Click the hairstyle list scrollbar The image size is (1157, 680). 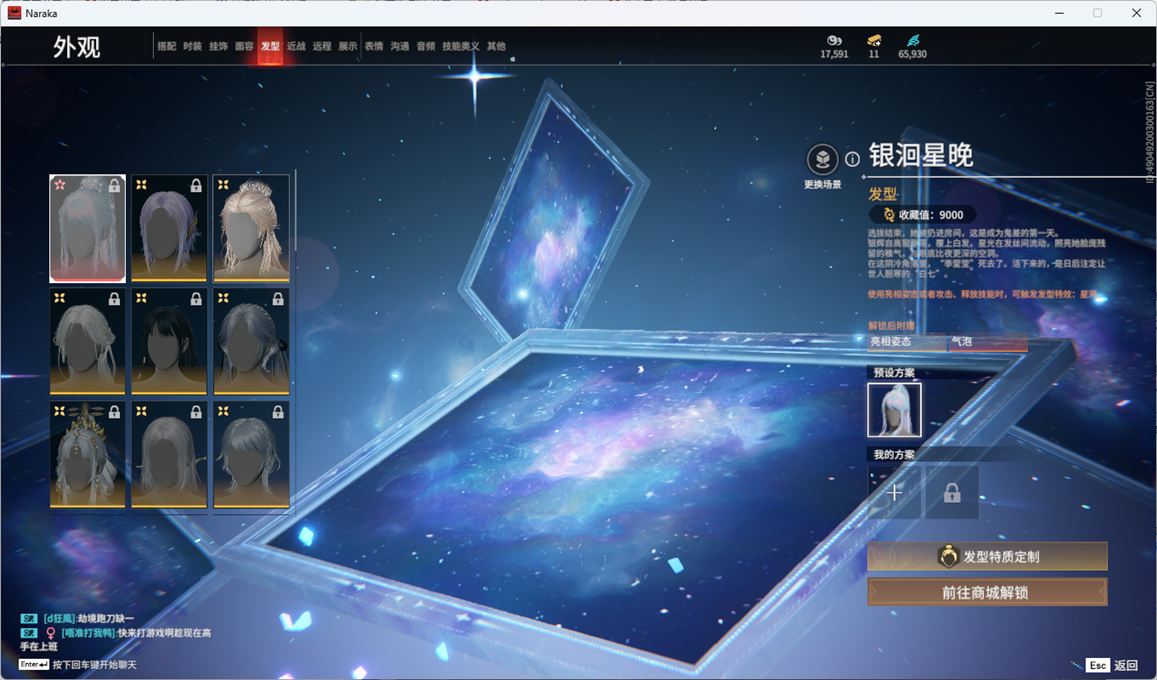point(295,210)
